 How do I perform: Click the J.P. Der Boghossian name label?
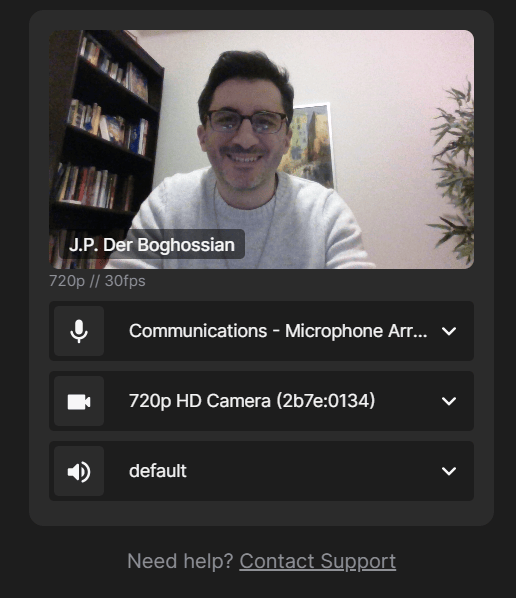[152, 244]
